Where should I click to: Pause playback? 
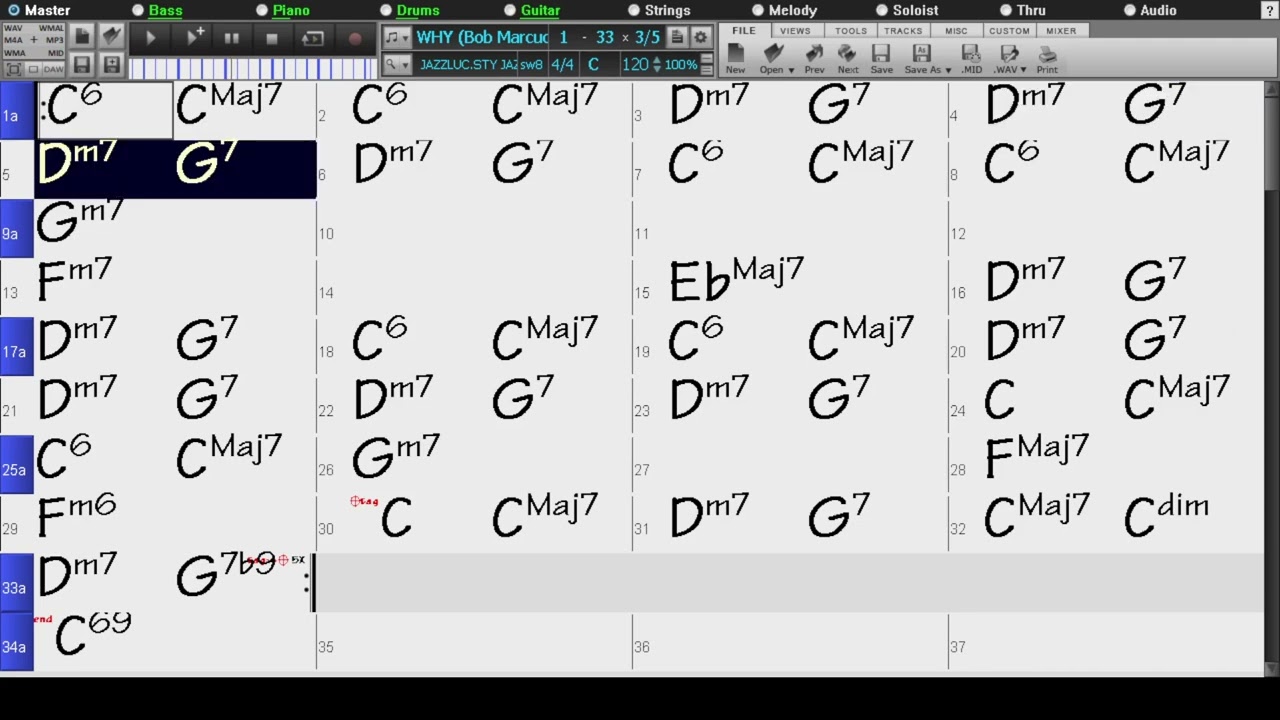tap(232, 38)
